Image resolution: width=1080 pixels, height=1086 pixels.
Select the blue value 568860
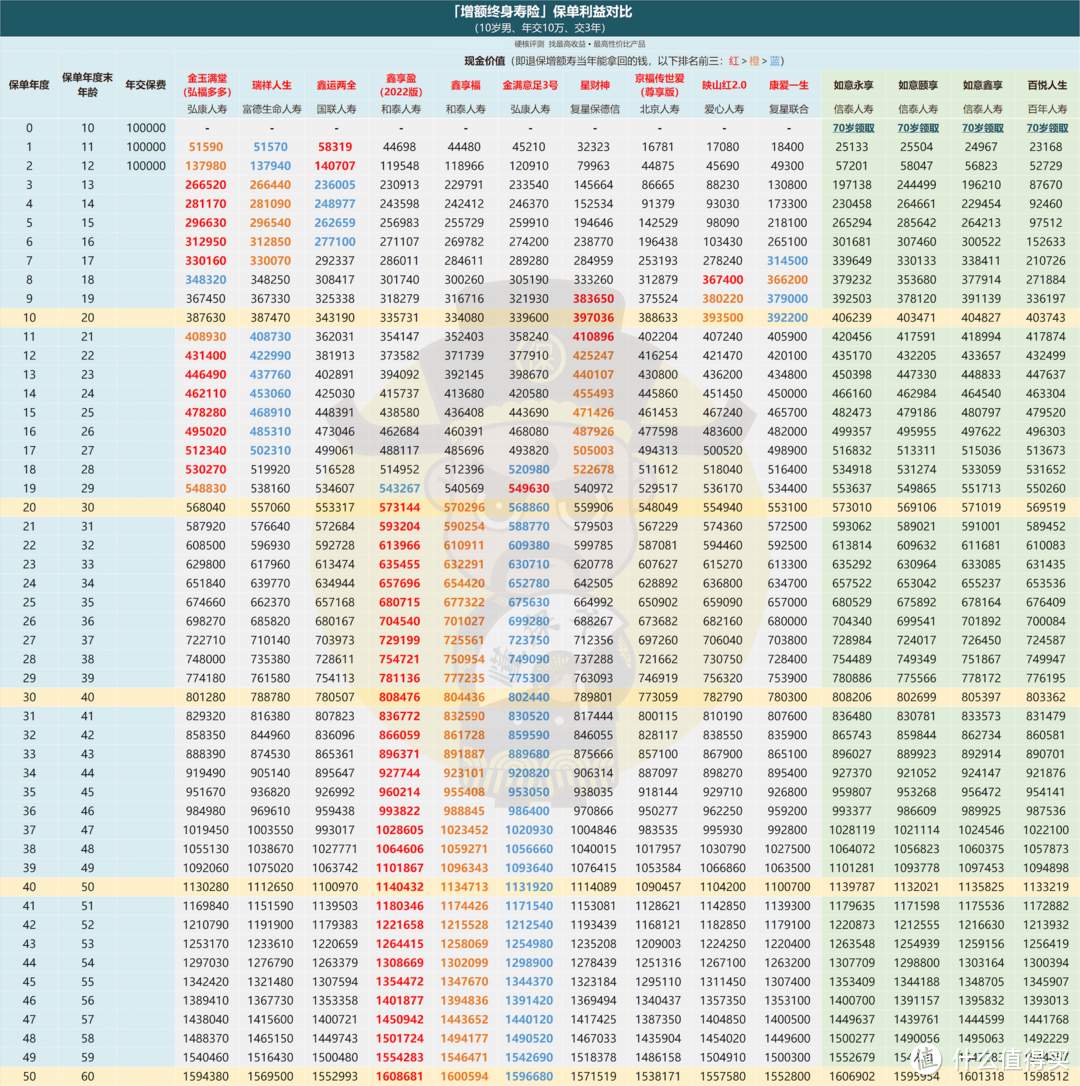click(x=529, y=508)
